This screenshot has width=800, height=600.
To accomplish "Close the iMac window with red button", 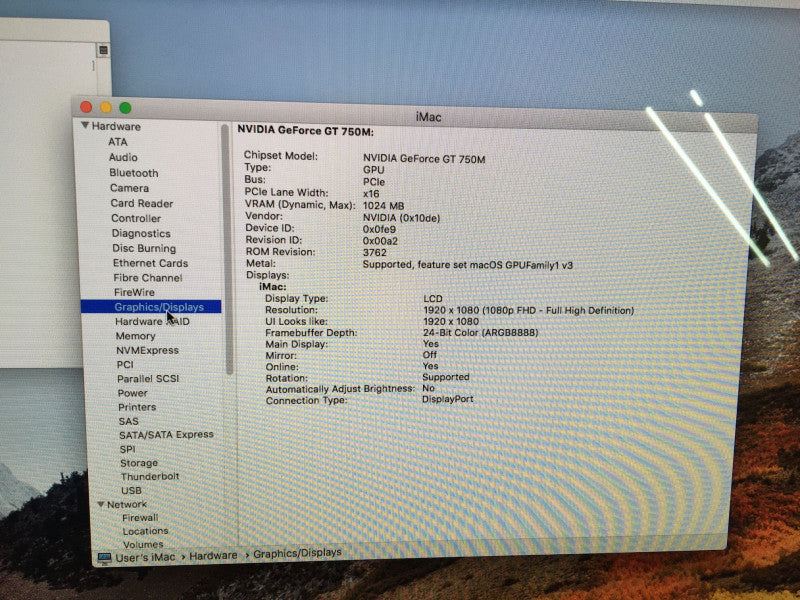I will coord(86,107).
